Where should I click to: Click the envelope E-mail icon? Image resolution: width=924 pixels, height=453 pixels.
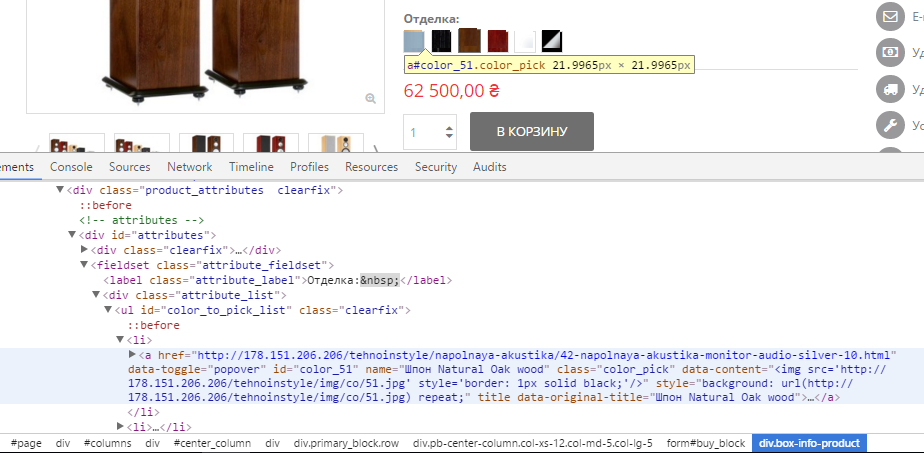click(890, 17)
